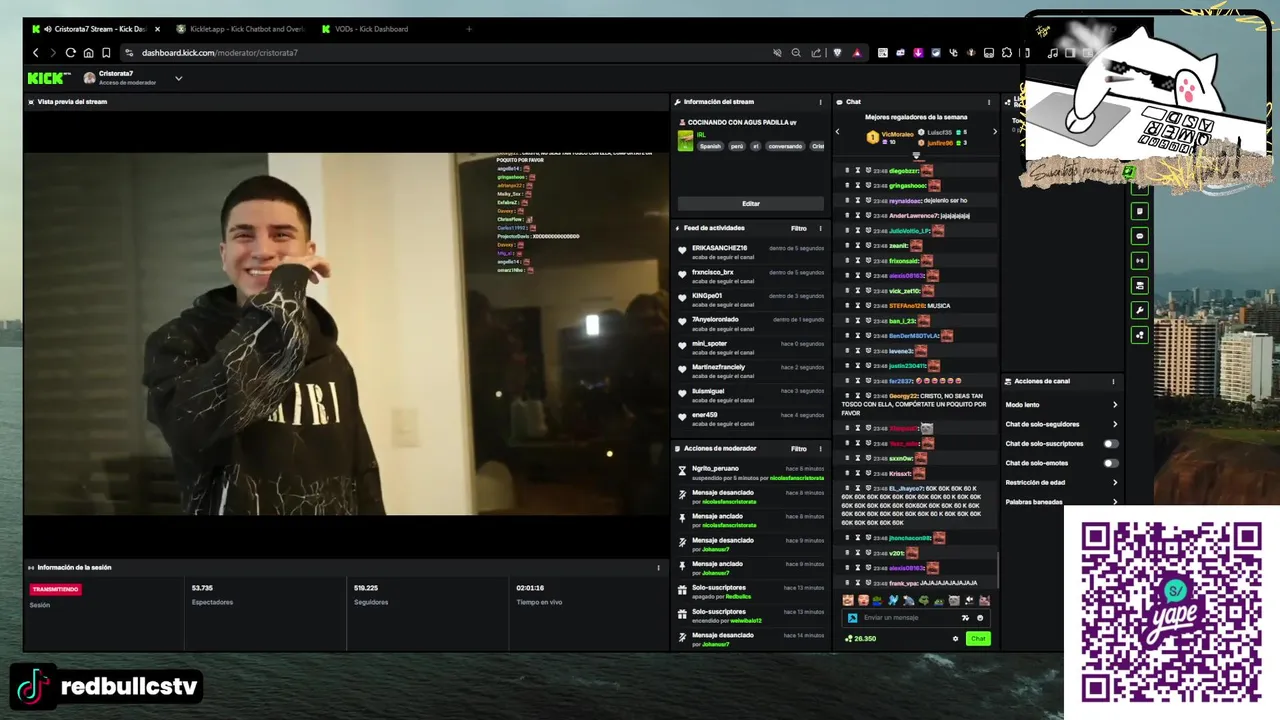Click the Brave shields icon in address bar
Screen dimensions: 1280x720
pyautogui.click(x=837, y=53)
